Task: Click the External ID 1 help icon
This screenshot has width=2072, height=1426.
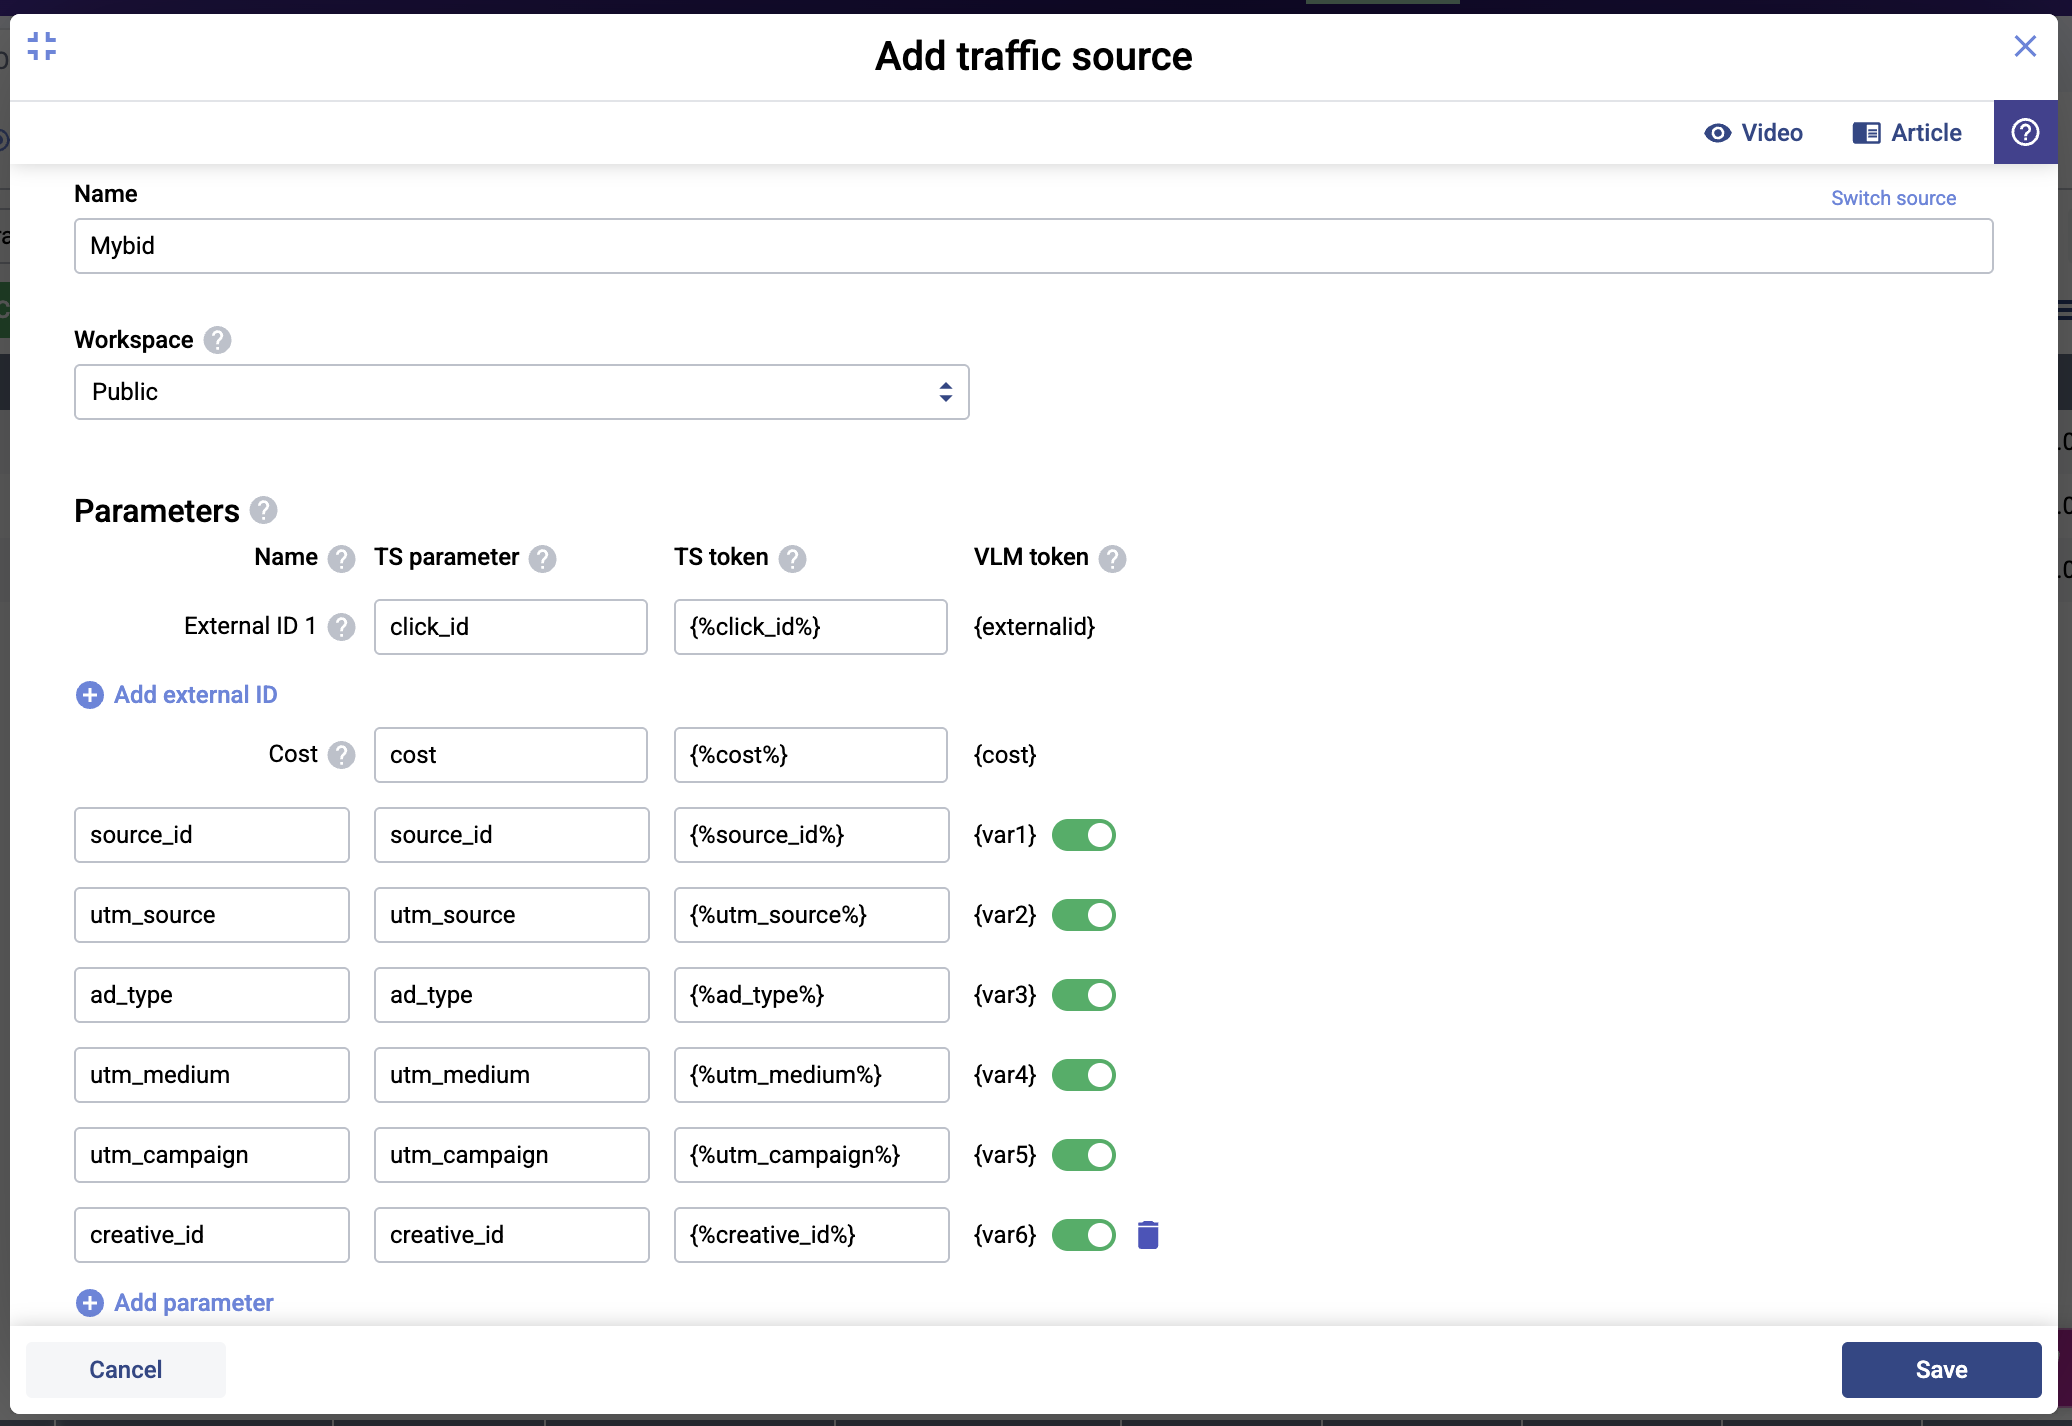Action: [342, 627]
